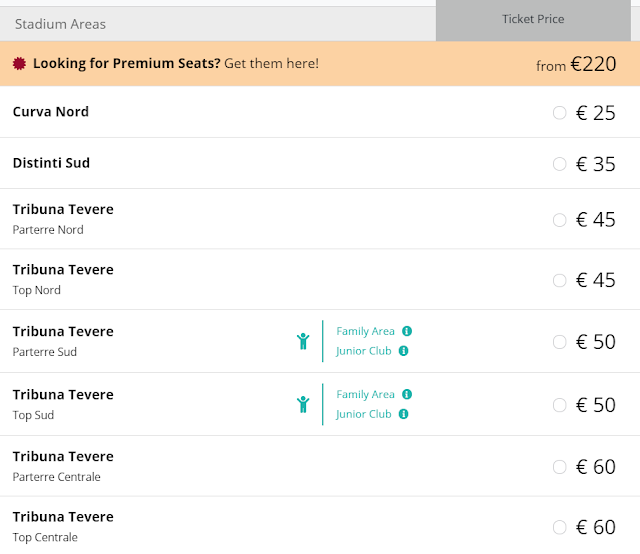Click info icon beside Top Sud Family Area
Viewport: 640px width, 554px height.
coord(408,394)
